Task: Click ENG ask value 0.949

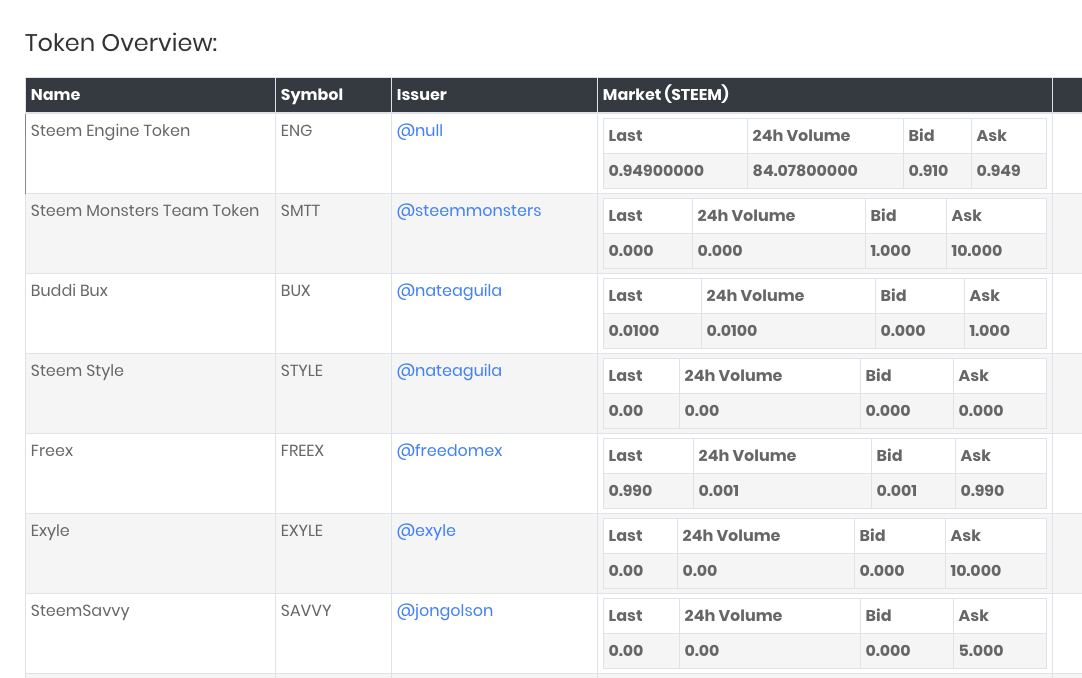Action: pyautogui.click(x=998, y=170)
